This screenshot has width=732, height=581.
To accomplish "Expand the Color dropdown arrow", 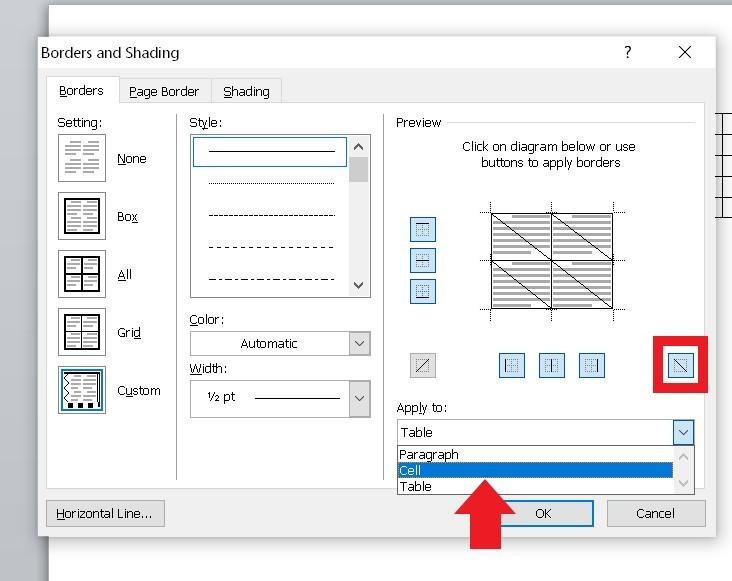I will pyautogui.click(x=359, y=343).
